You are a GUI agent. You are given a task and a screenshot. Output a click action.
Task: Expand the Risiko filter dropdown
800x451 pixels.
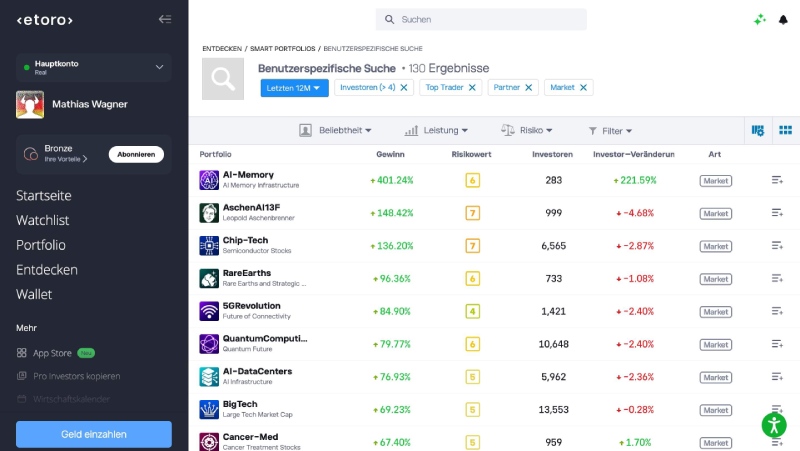point(527,131)
